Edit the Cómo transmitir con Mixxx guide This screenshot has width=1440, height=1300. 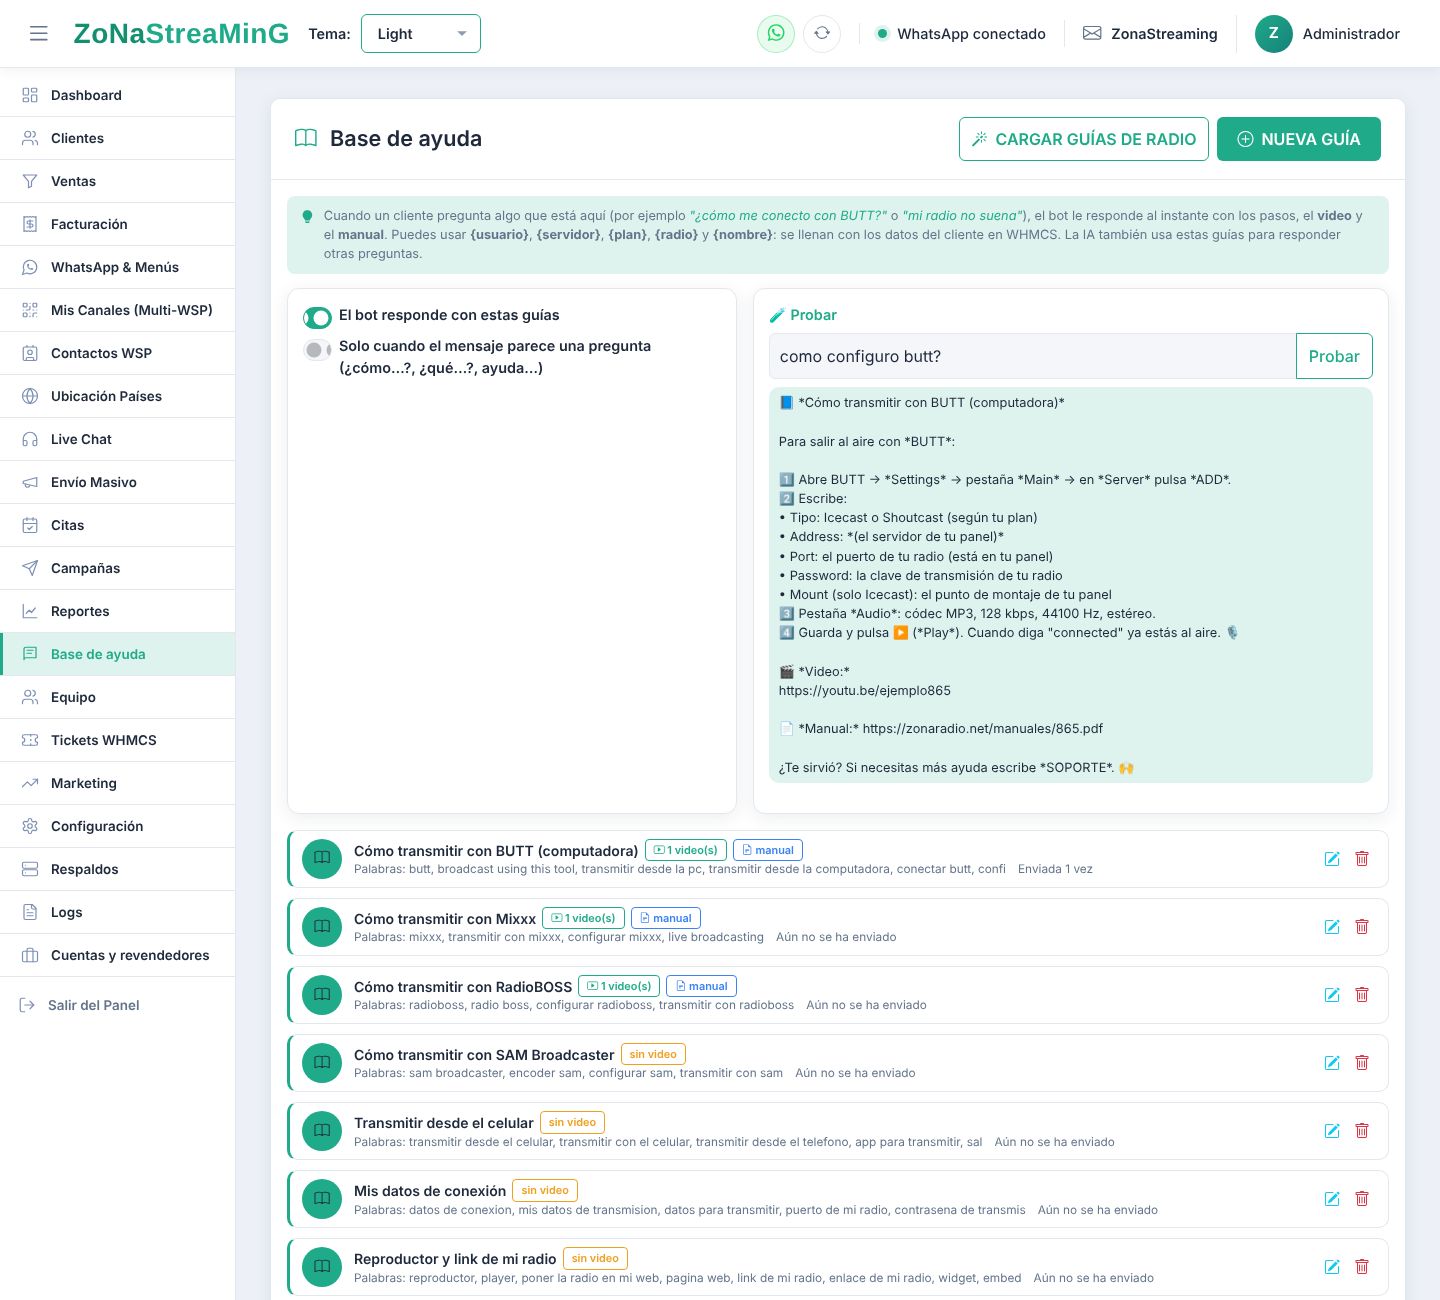point(1332,927)
